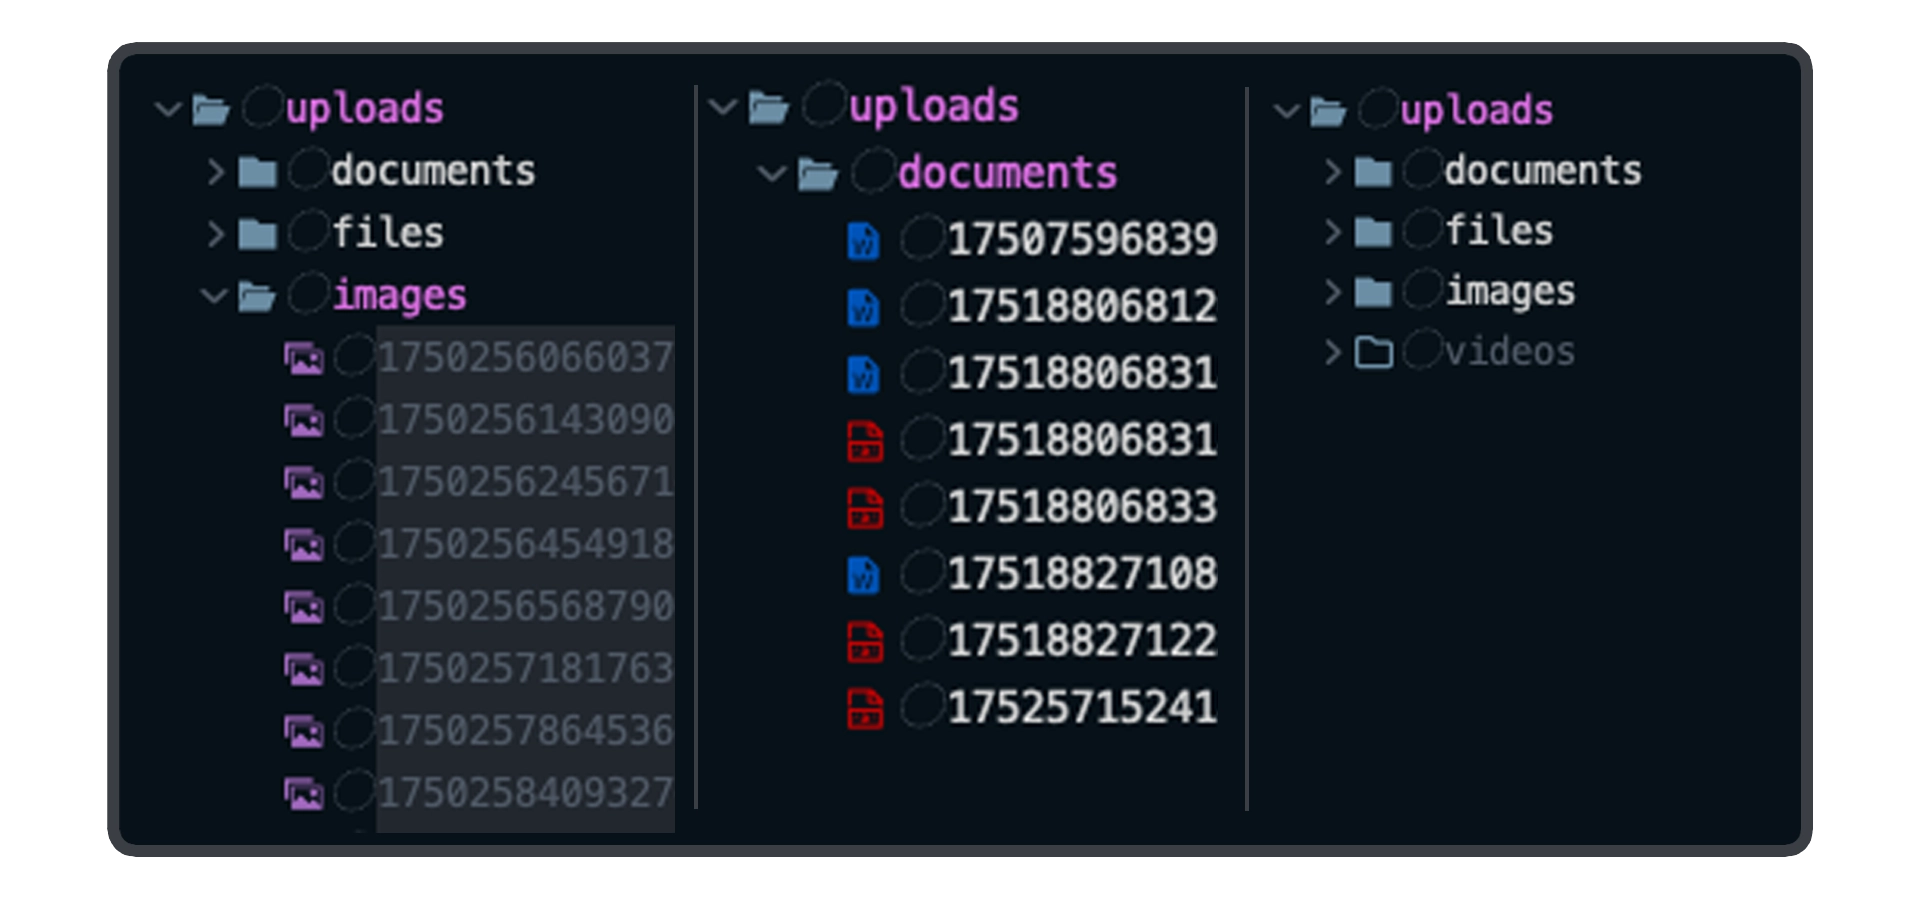The height and width of the screenshot is (900, 1920).
Task: Collapse the documents folder in middle panel
Action: [772, 174]
